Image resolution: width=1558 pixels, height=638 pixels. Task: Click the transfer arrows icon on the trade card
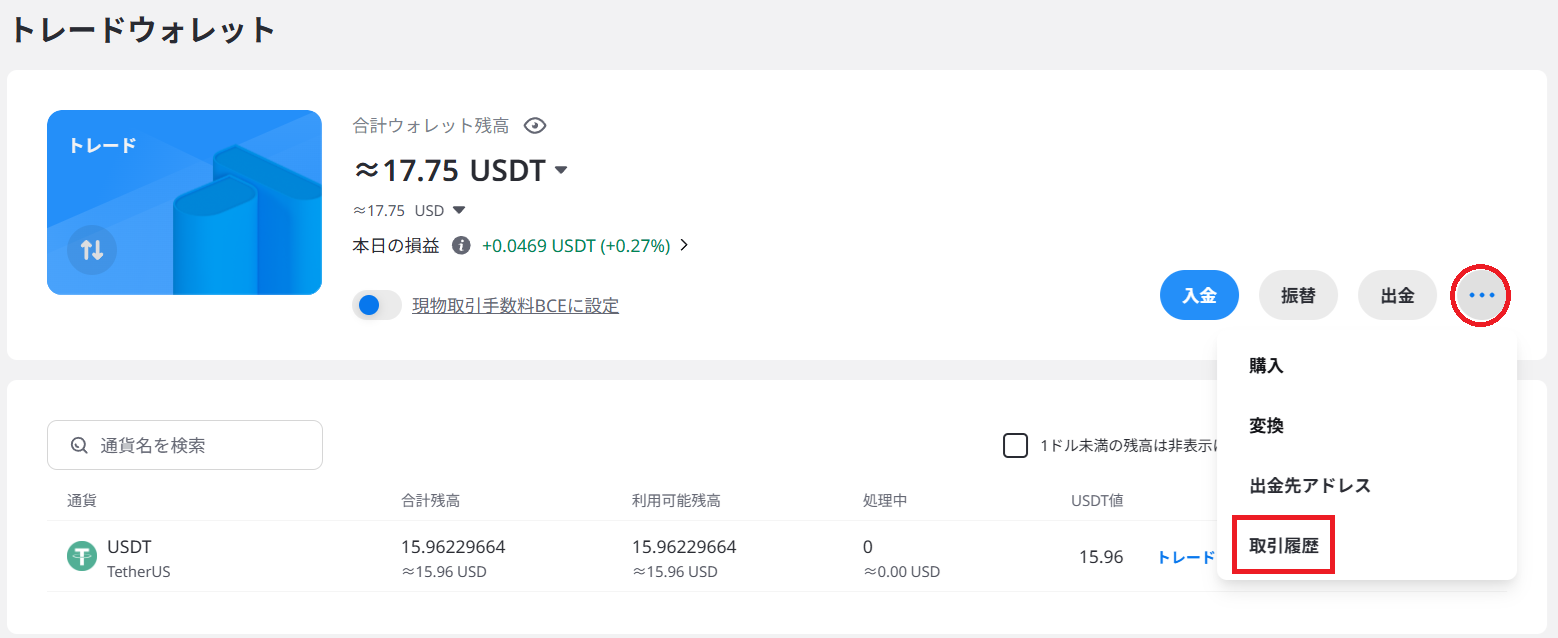[91, 251]
